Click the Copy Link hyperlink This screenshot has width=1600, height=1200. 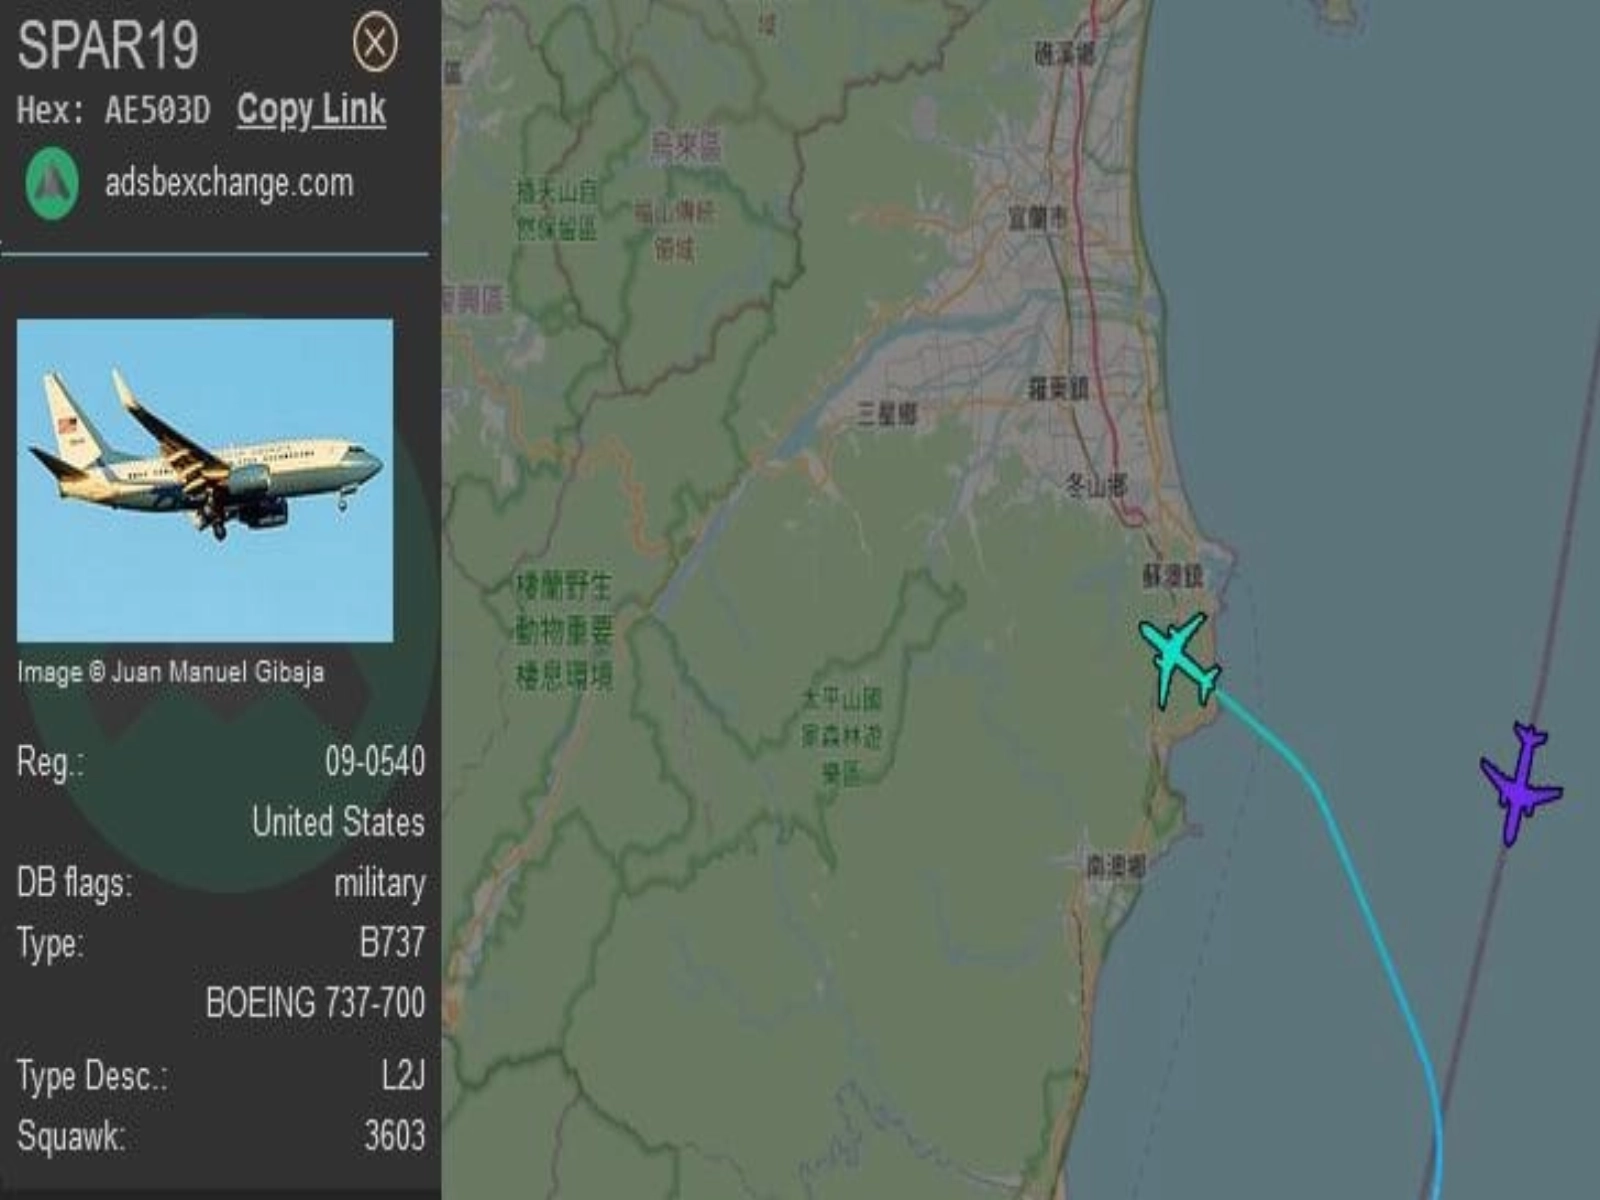click(311, 110)
